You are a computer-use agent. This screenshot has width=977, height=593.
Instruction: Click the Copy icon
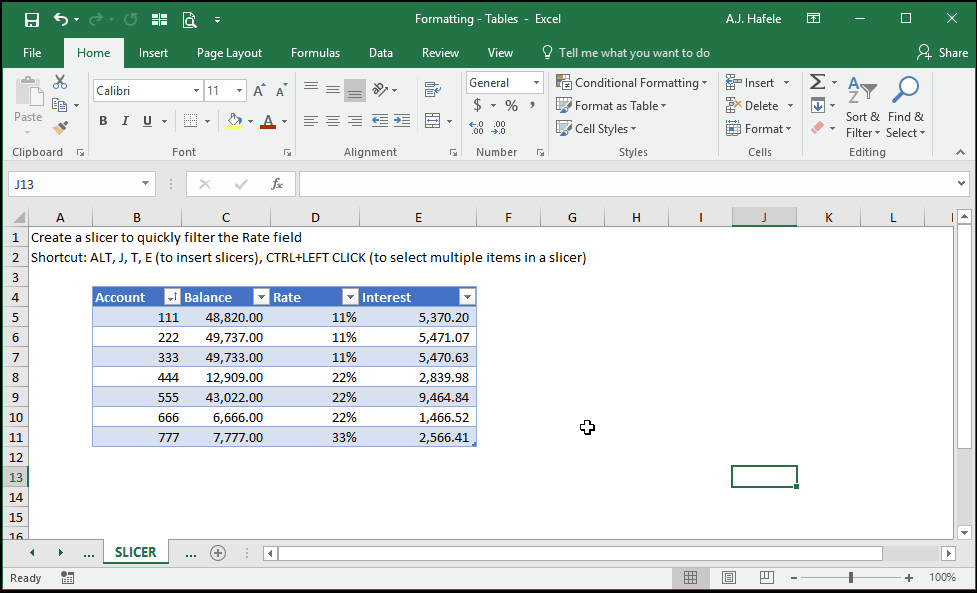[60, 105]
